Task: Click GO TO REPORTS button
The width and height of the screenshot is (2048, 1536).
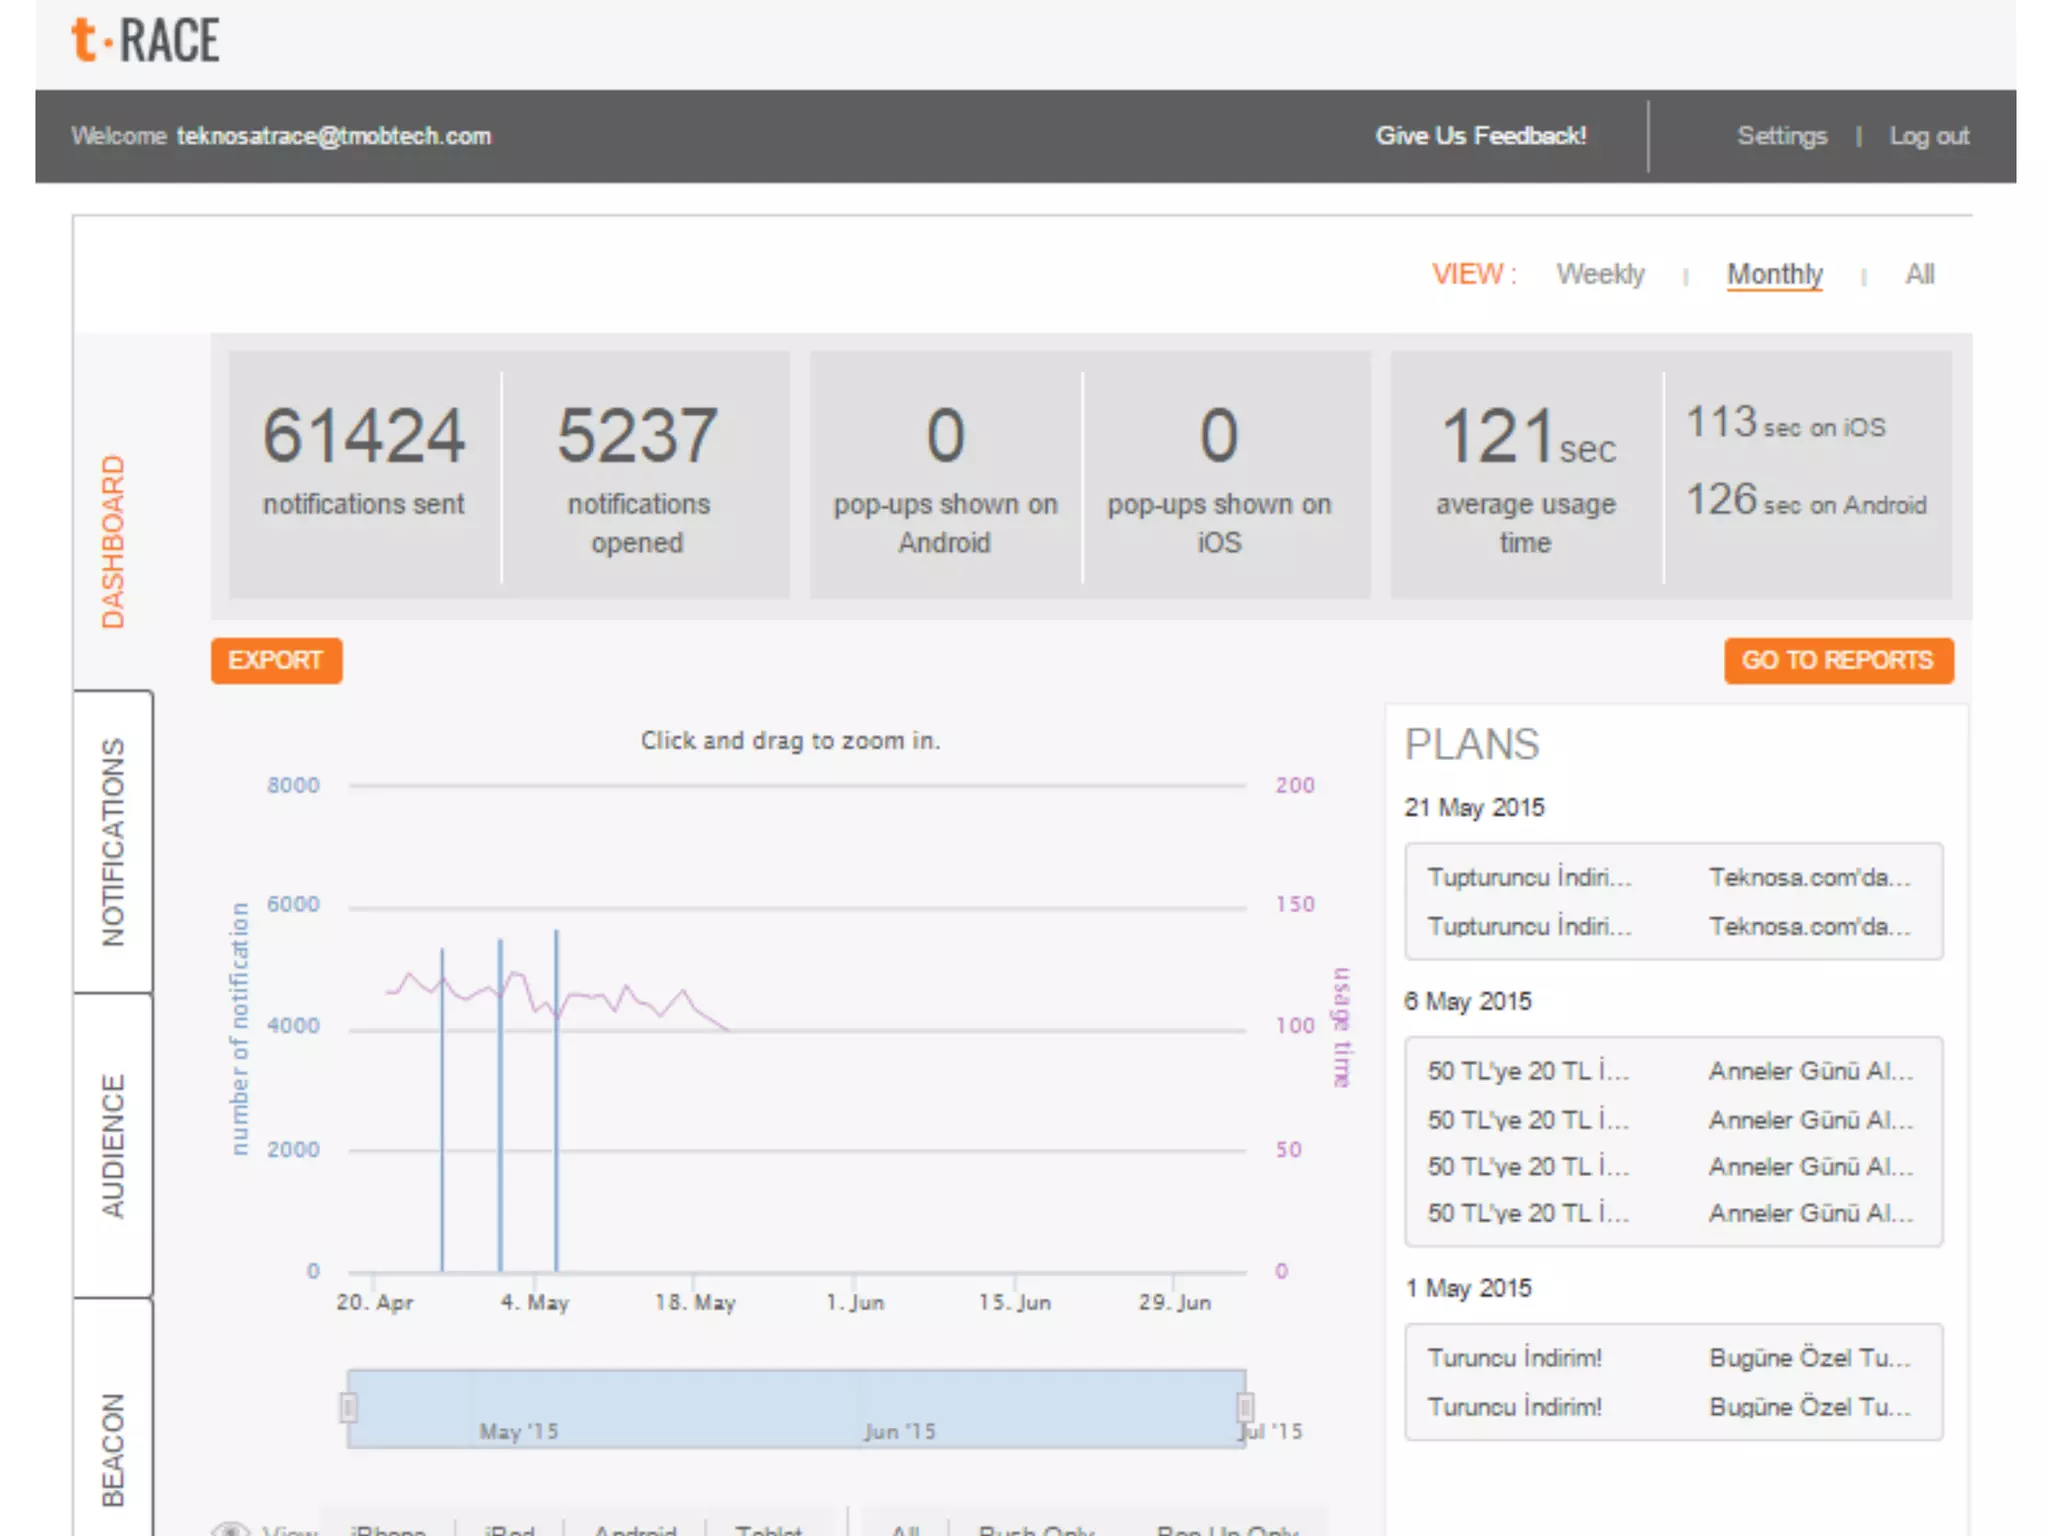Action: [1837, 661]
